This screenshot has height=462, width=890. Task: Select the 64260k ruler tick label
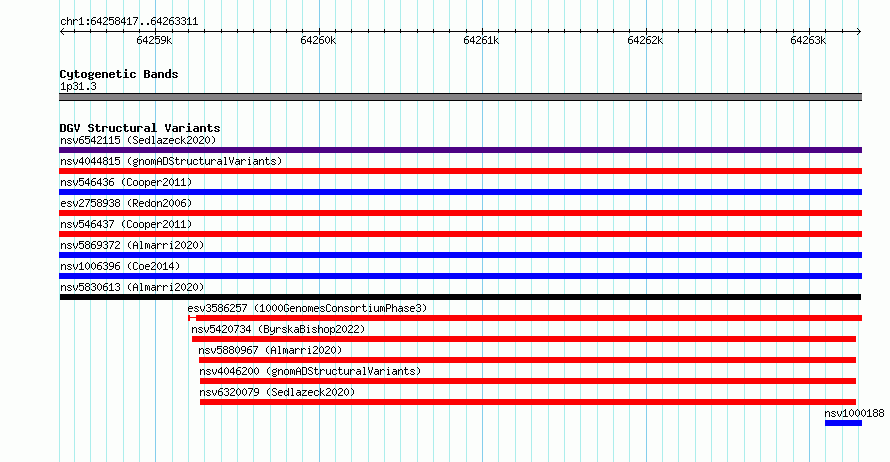point(318,40)
